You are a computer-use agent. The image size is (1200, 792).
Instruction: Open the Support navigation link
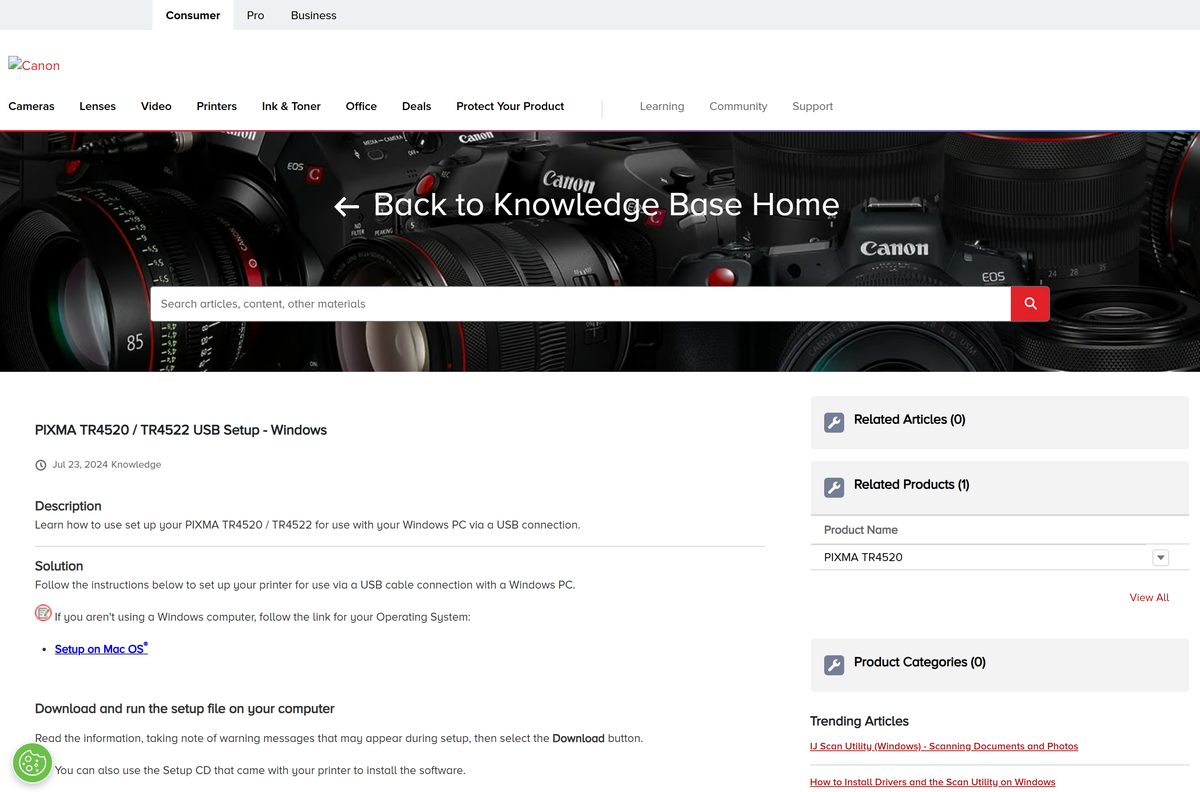tap(812, 106)
